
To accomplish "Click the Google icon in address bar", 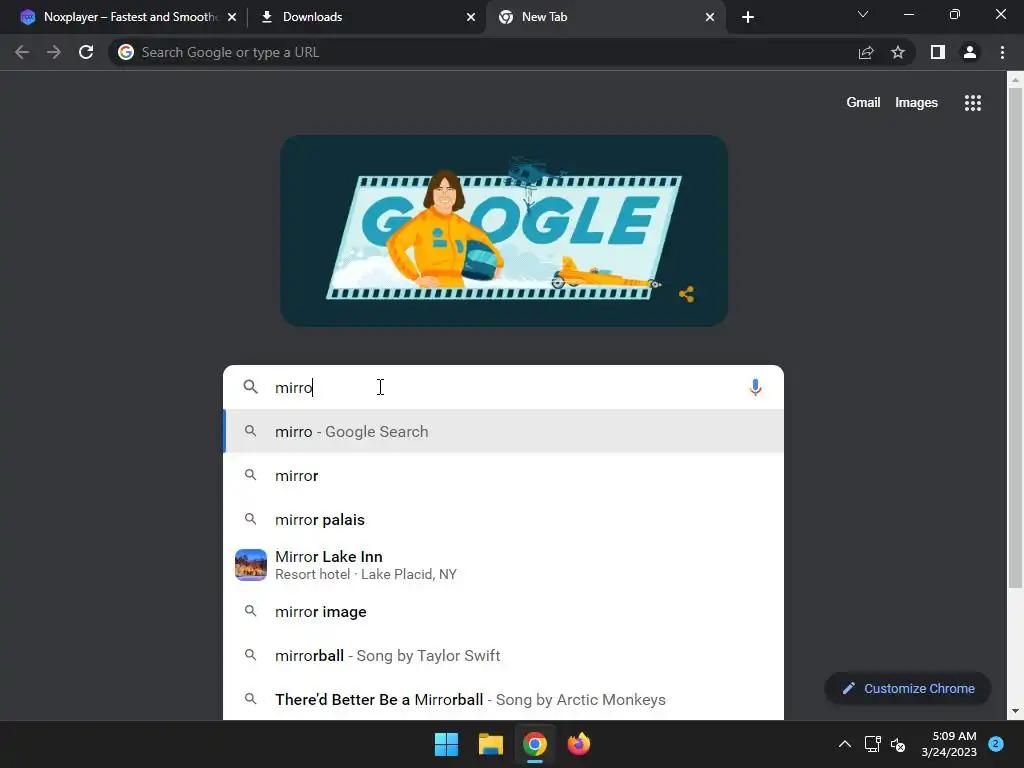I will tap(126, 52).
